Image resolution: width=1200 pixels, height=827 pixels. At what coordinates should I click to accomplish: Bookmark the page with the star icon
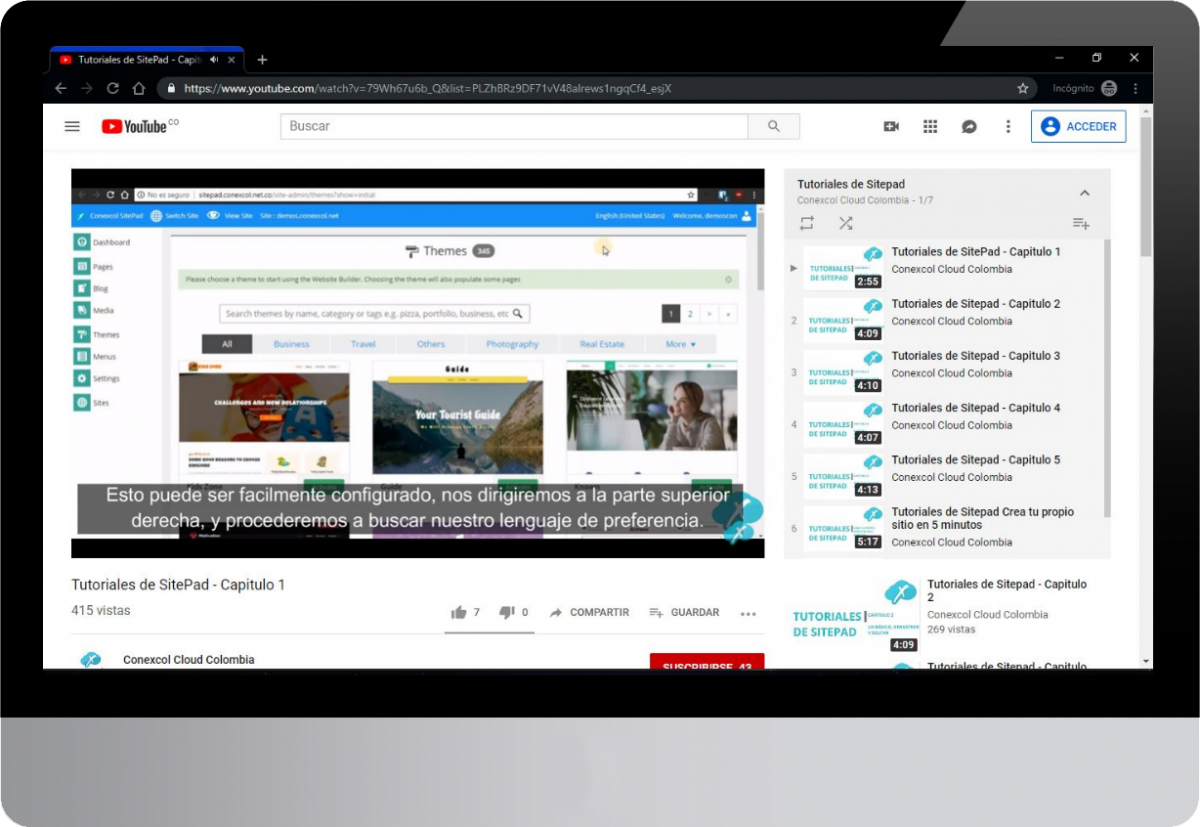(1022, 88)
